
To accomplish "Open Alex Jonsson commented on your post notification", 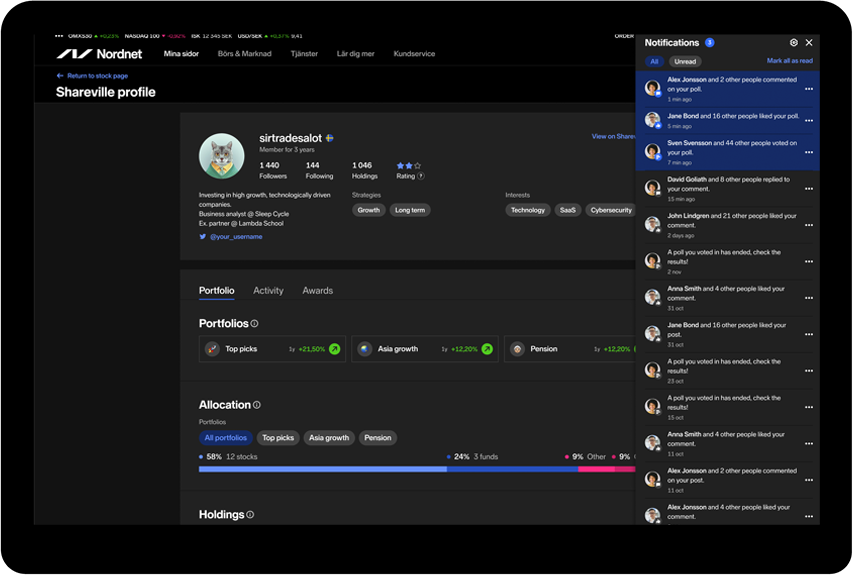I will 728,480.
